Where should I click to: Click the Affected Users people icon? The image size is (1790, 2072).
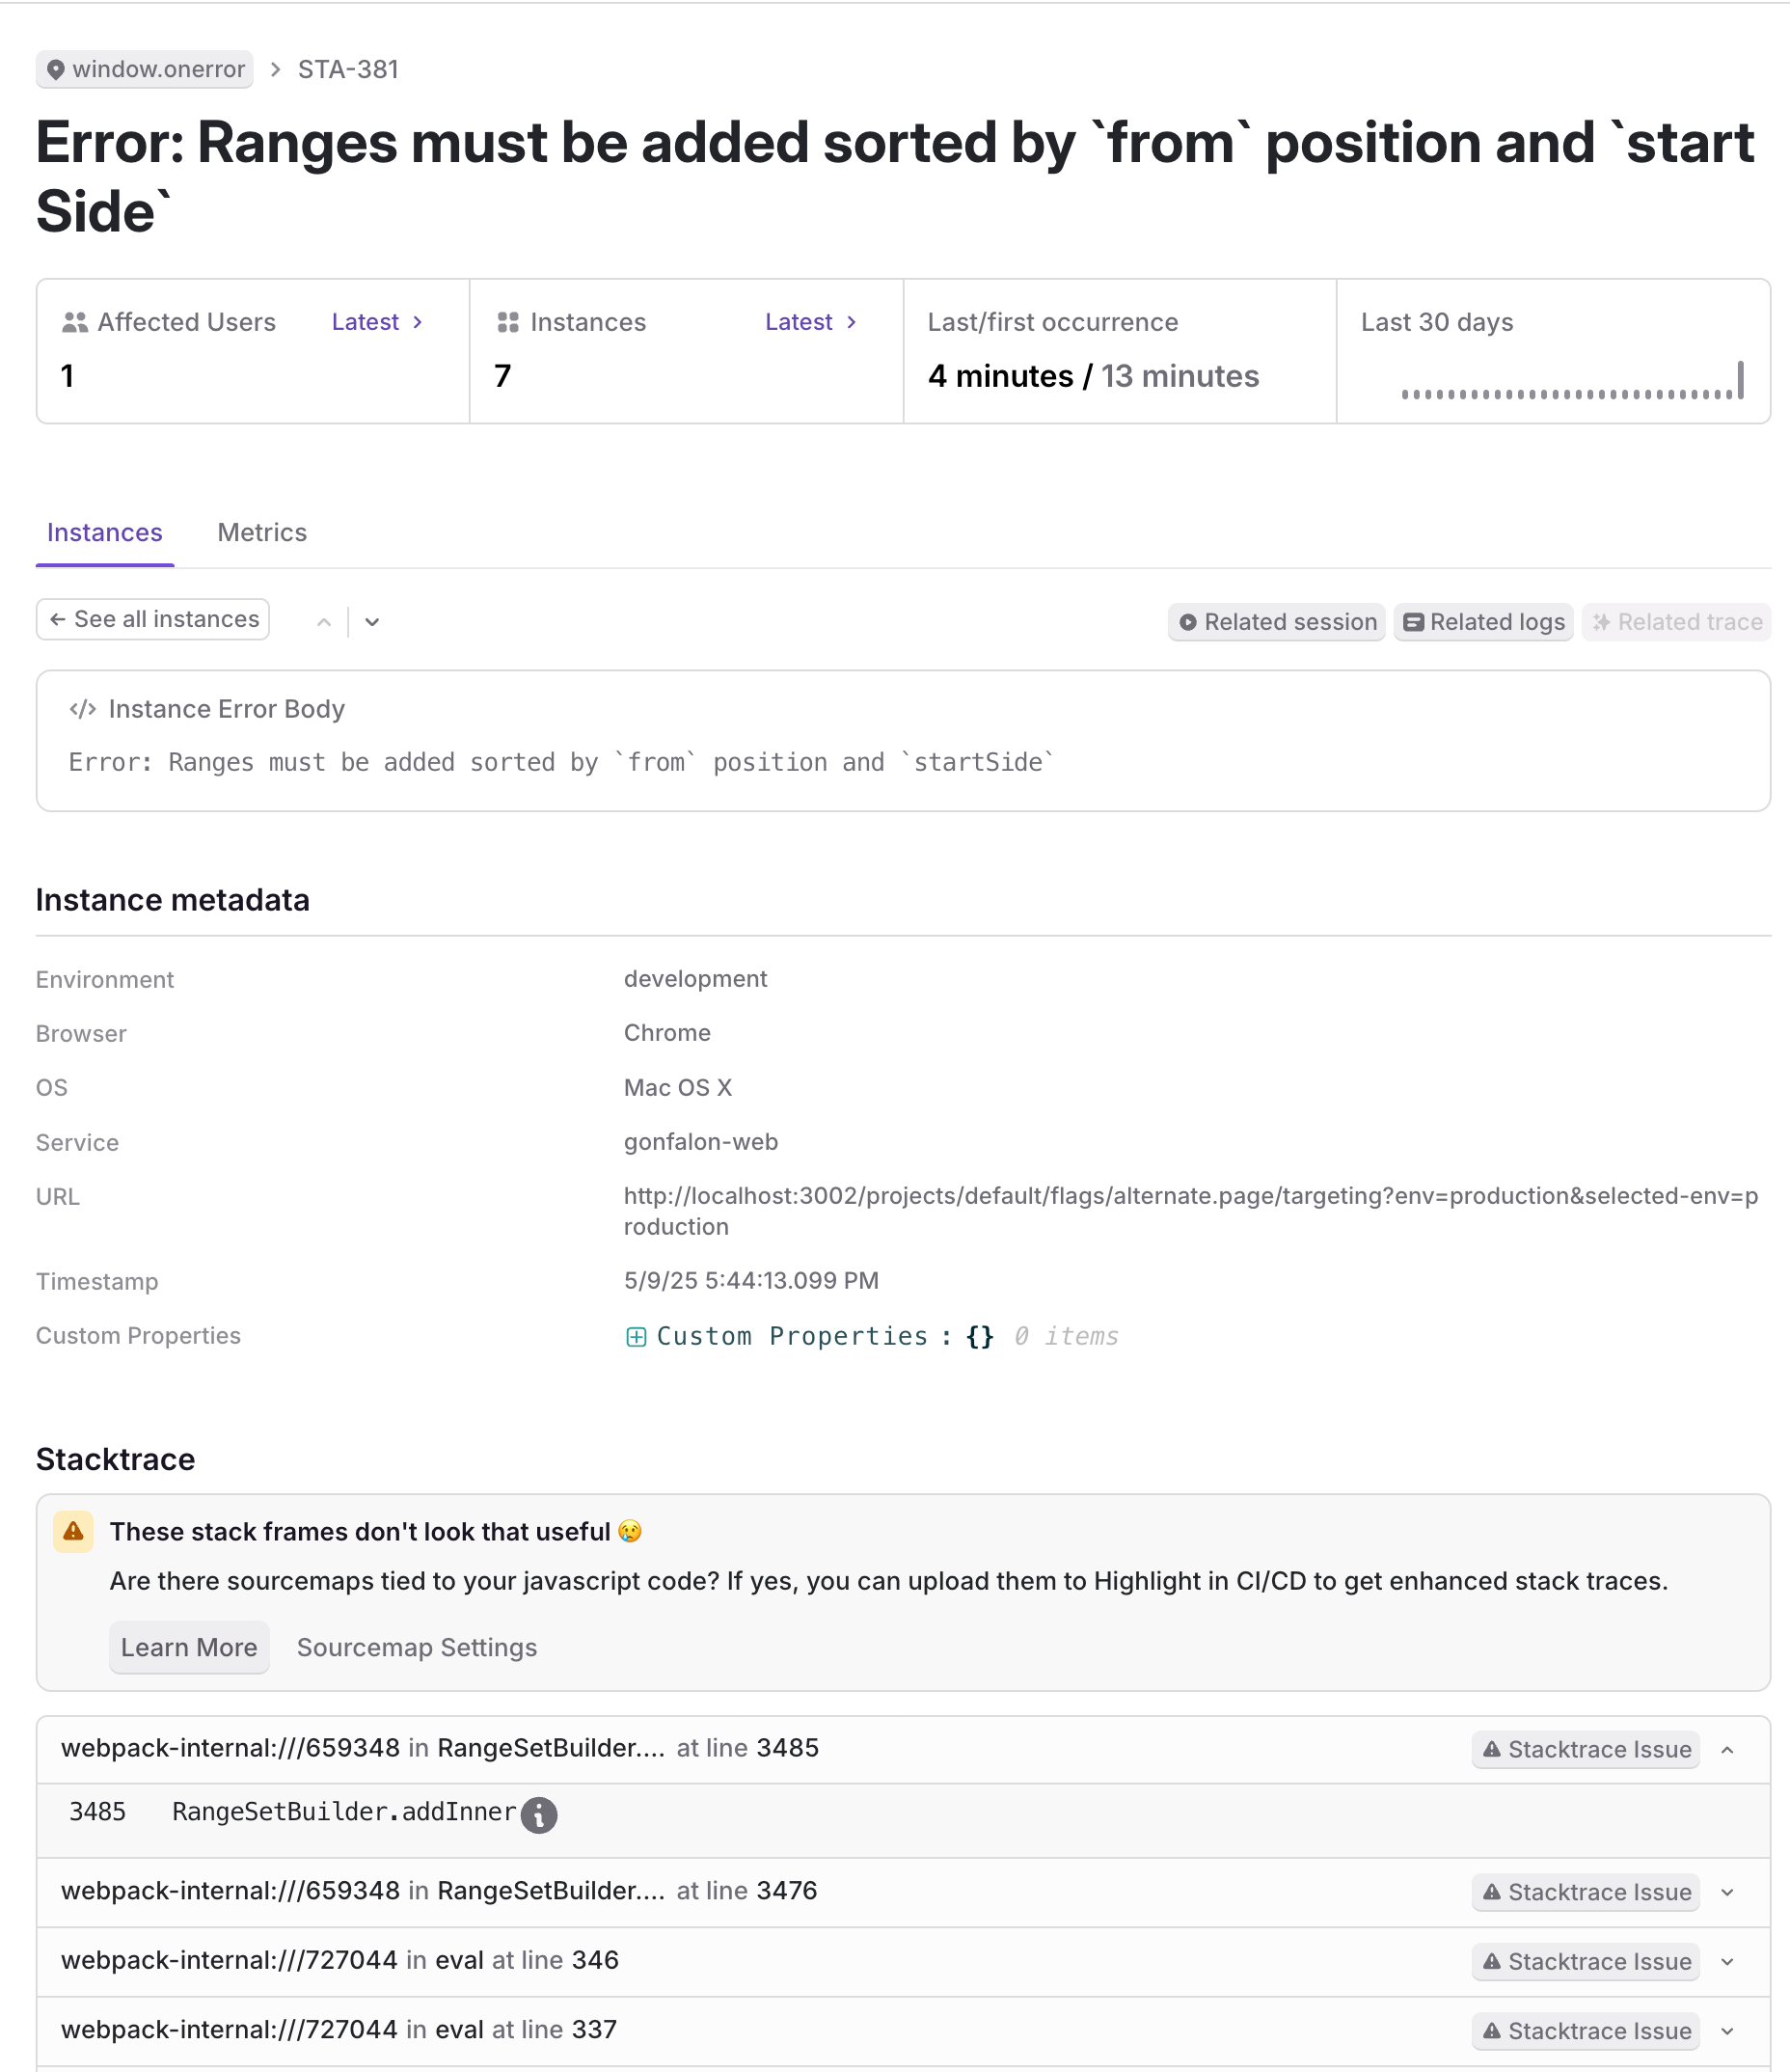74,322
